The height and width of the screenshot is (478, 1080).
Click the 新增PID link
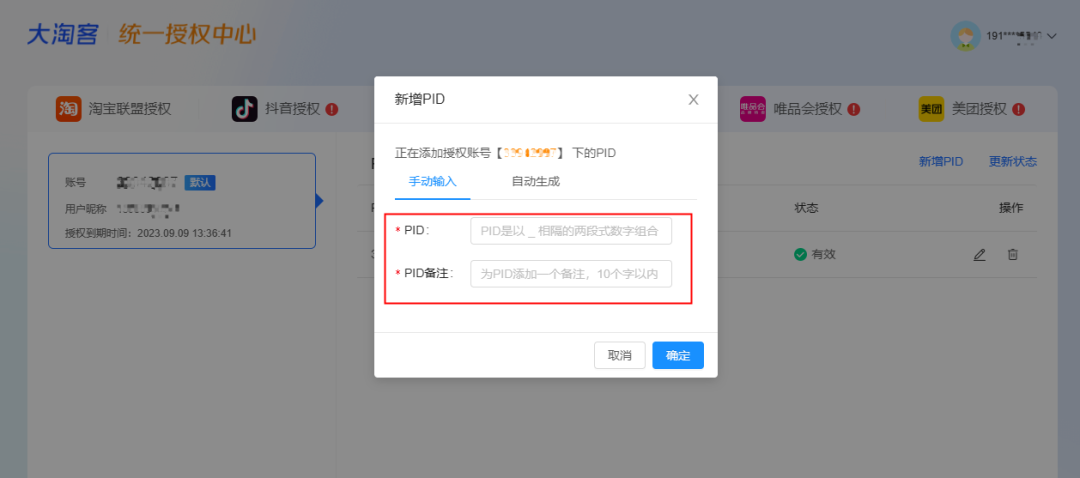[940, 161]
